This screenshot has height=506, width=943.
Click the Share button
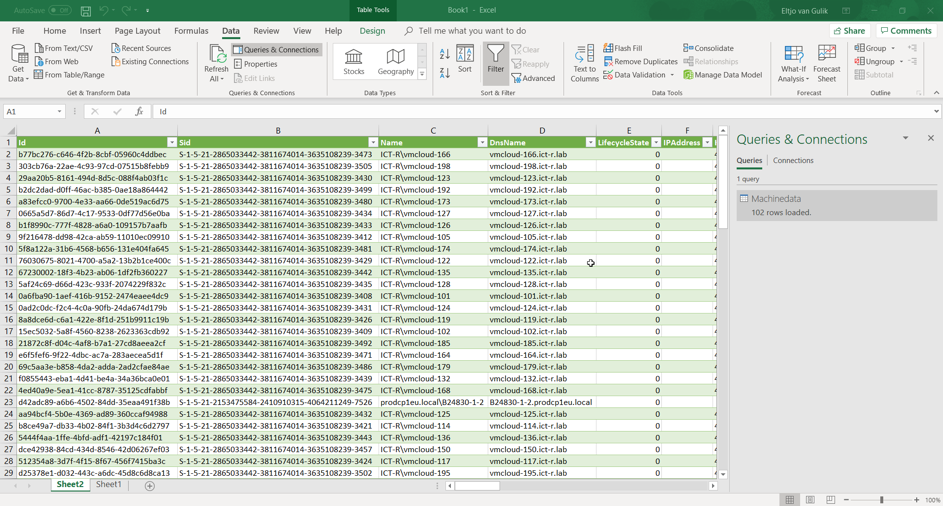click(x=849, y=31)
